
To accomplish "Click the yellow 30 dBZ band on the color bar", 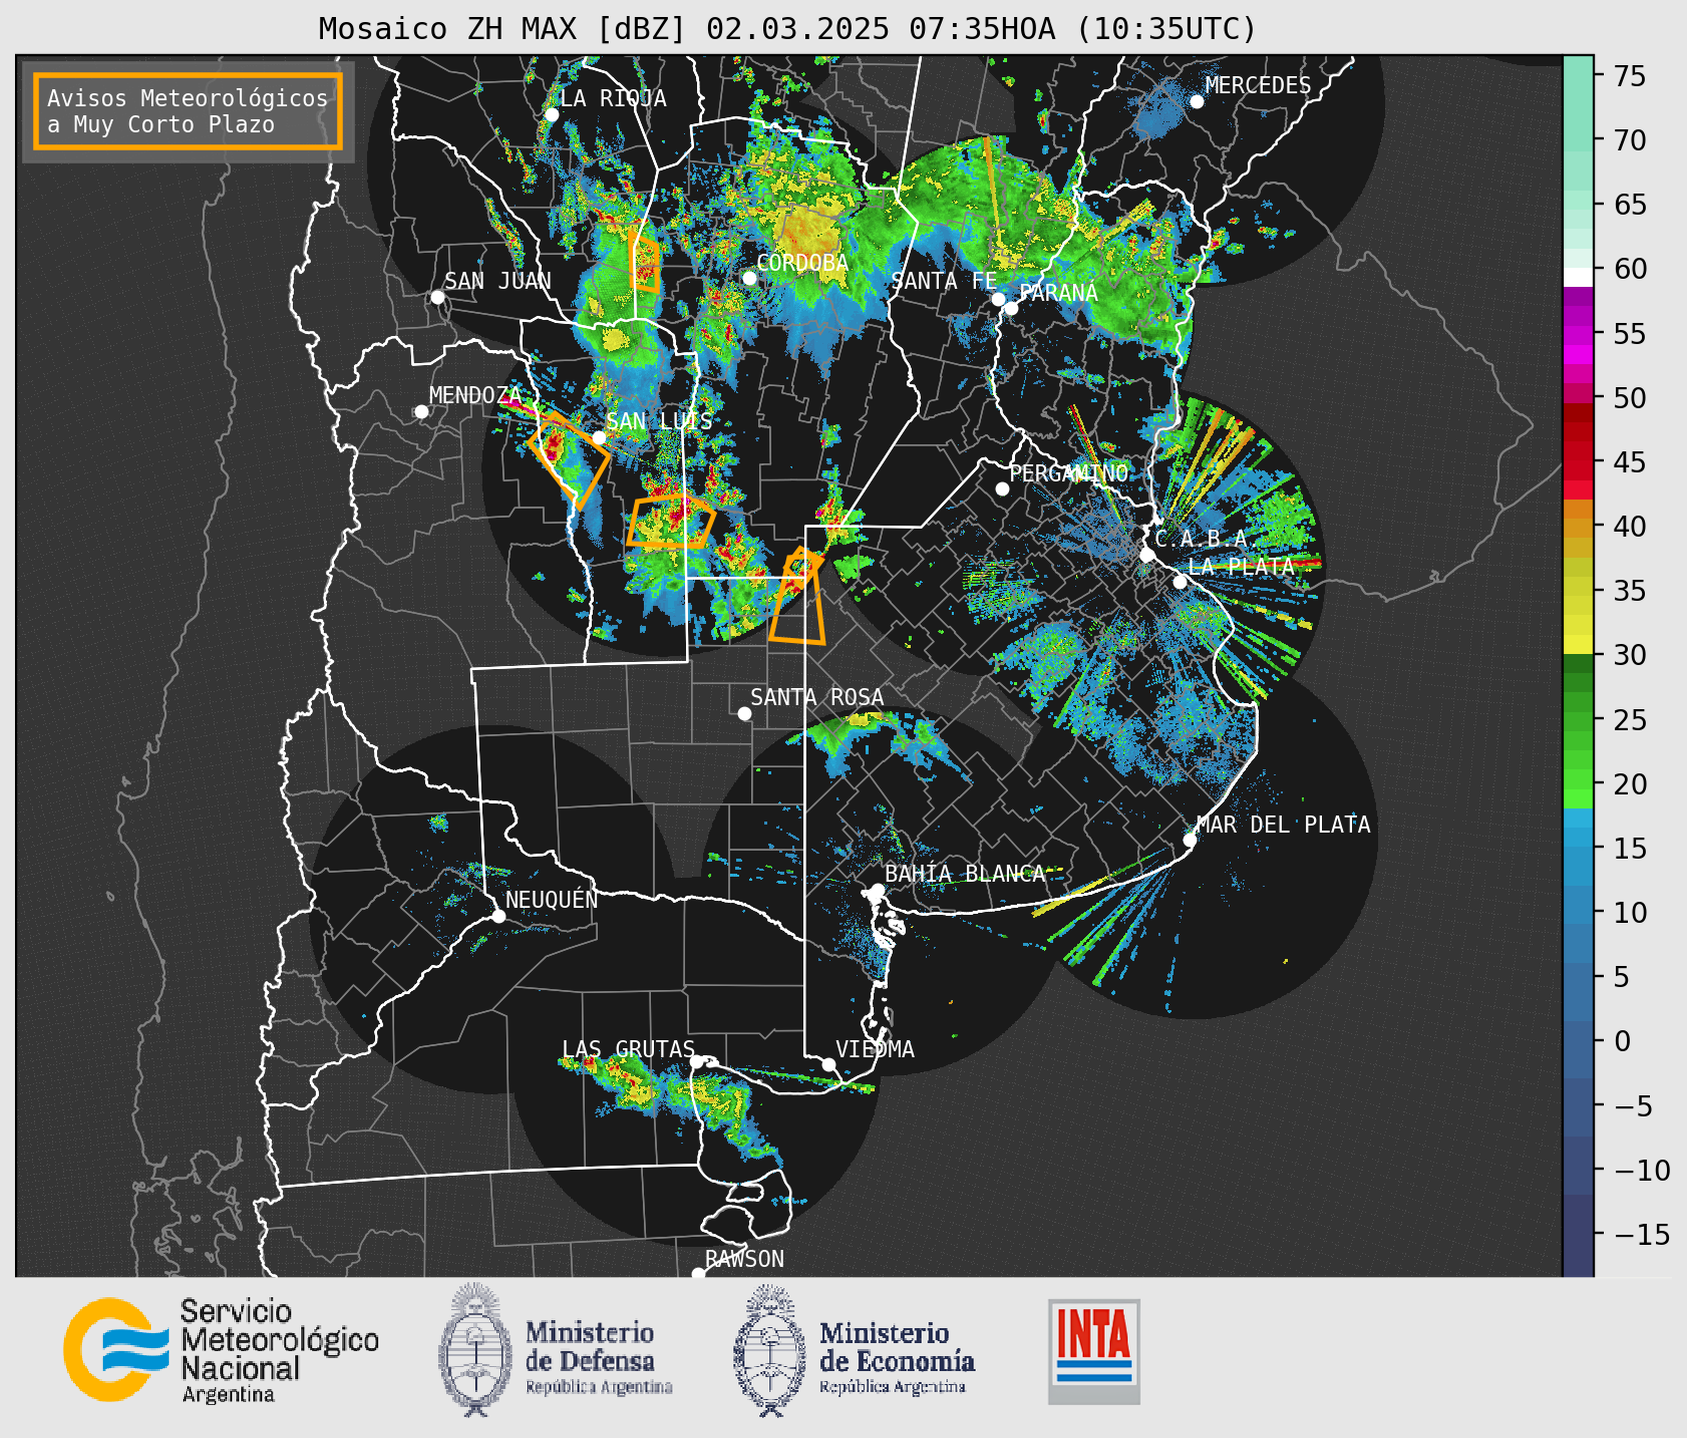I will pyautogui.click(x=1578, y=645).
